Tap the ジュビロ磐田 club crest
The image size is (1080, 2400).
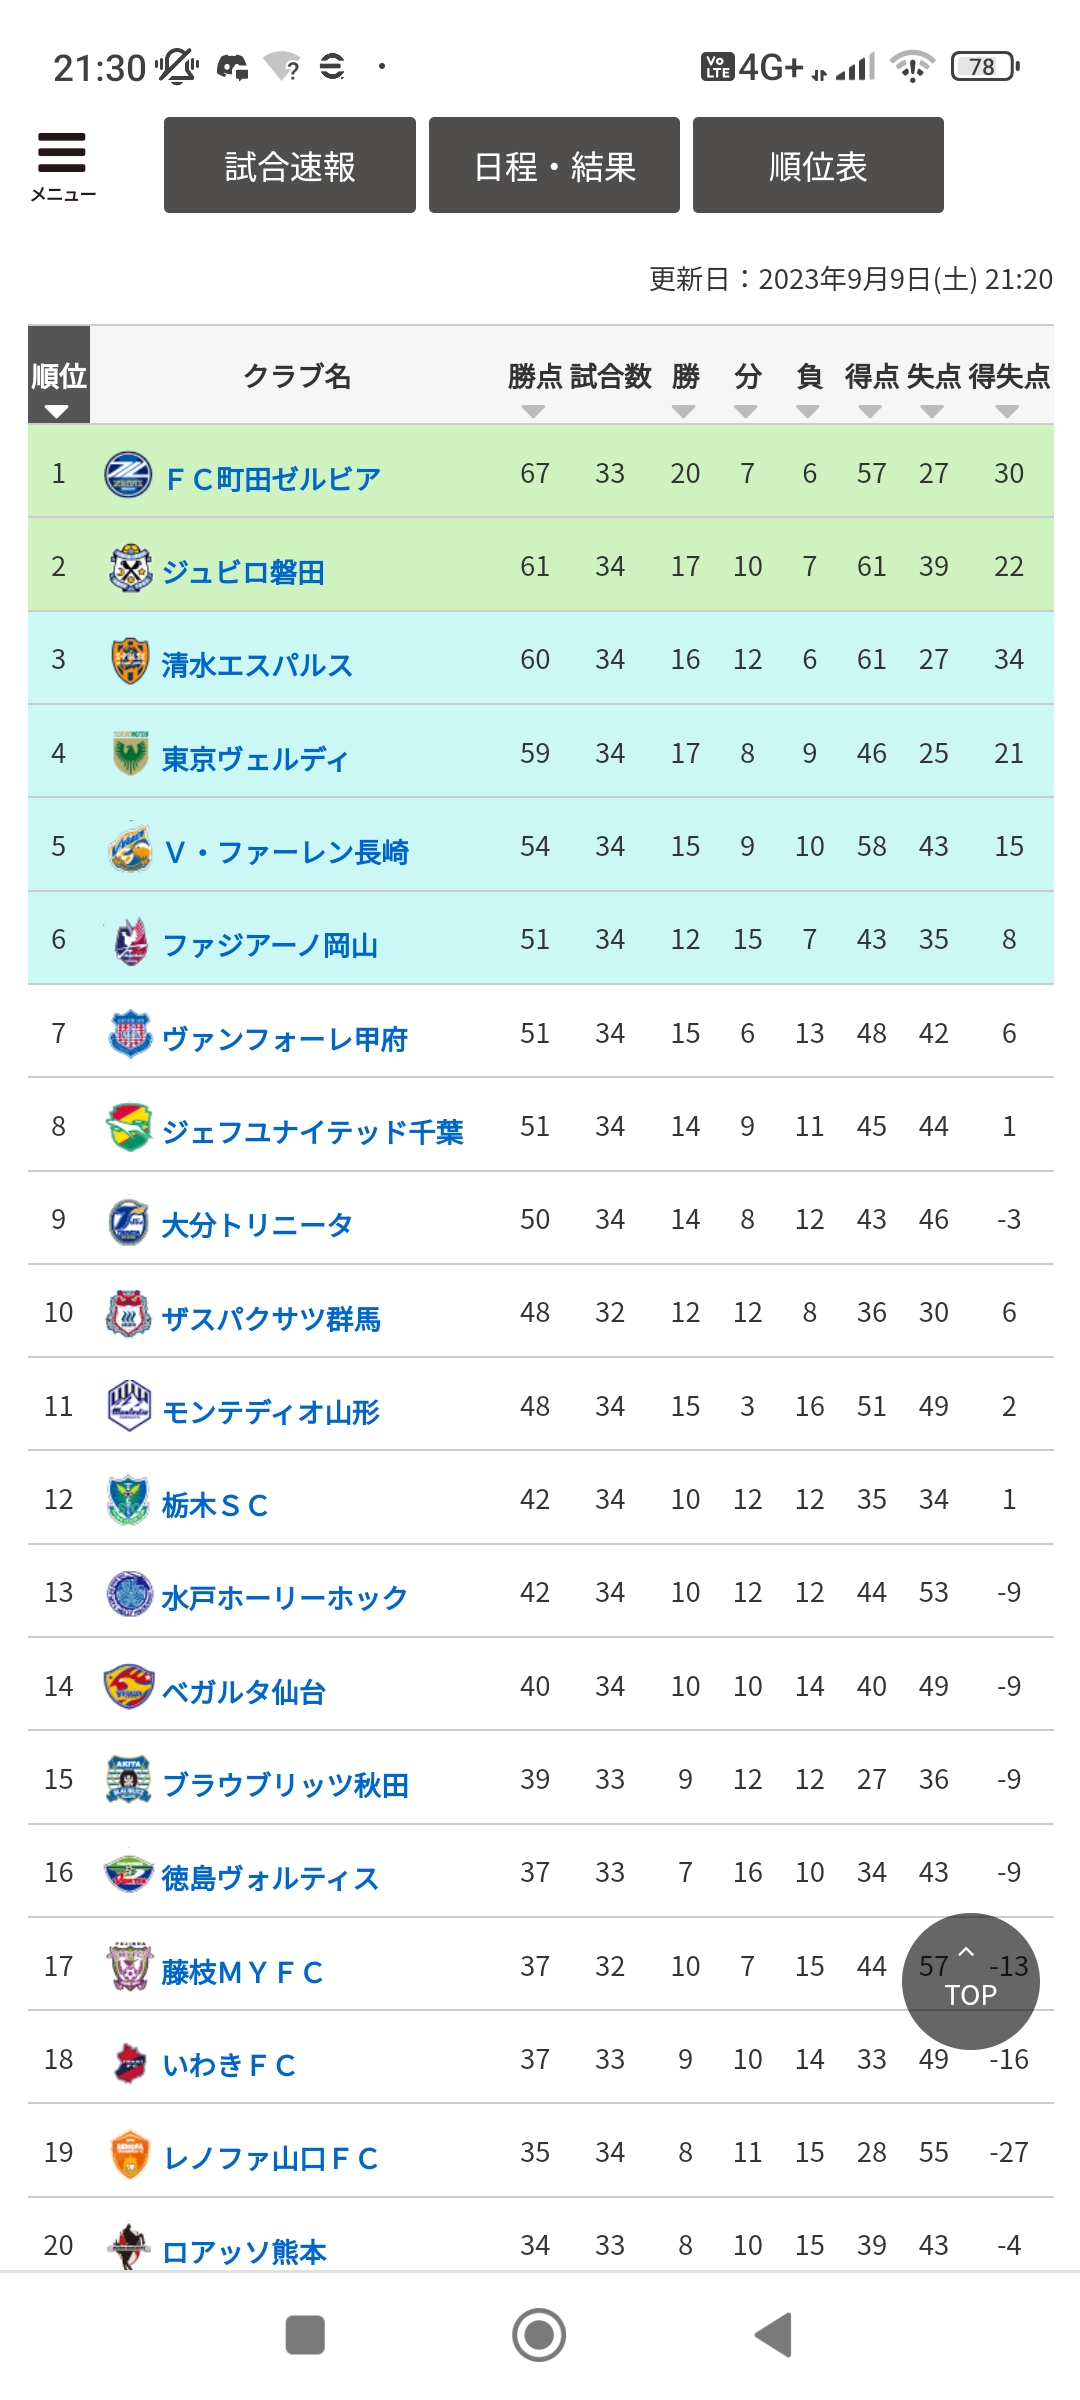point(130,568)
